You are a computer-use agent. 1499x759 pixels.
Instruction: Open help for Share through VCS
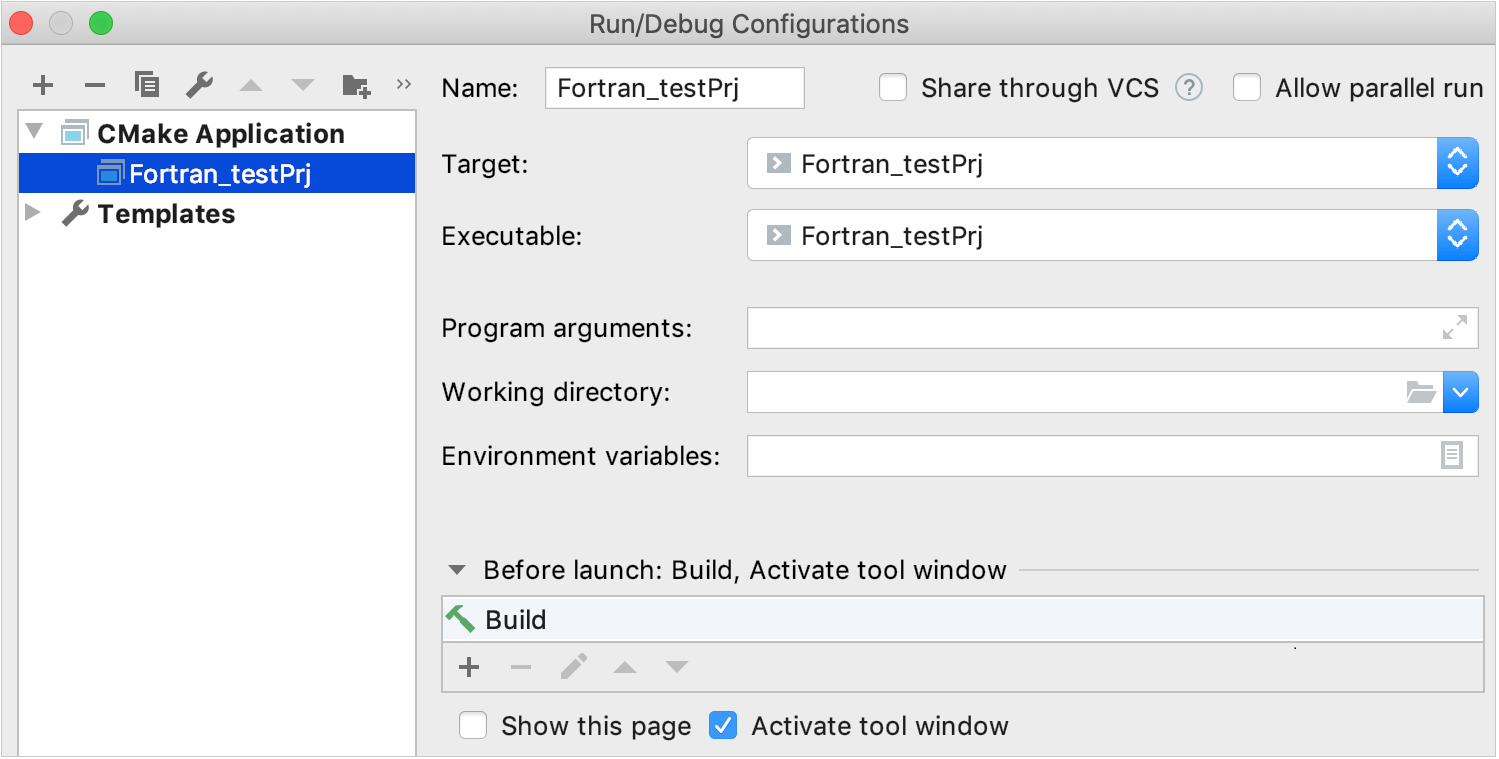click(x=1189, y=87)
